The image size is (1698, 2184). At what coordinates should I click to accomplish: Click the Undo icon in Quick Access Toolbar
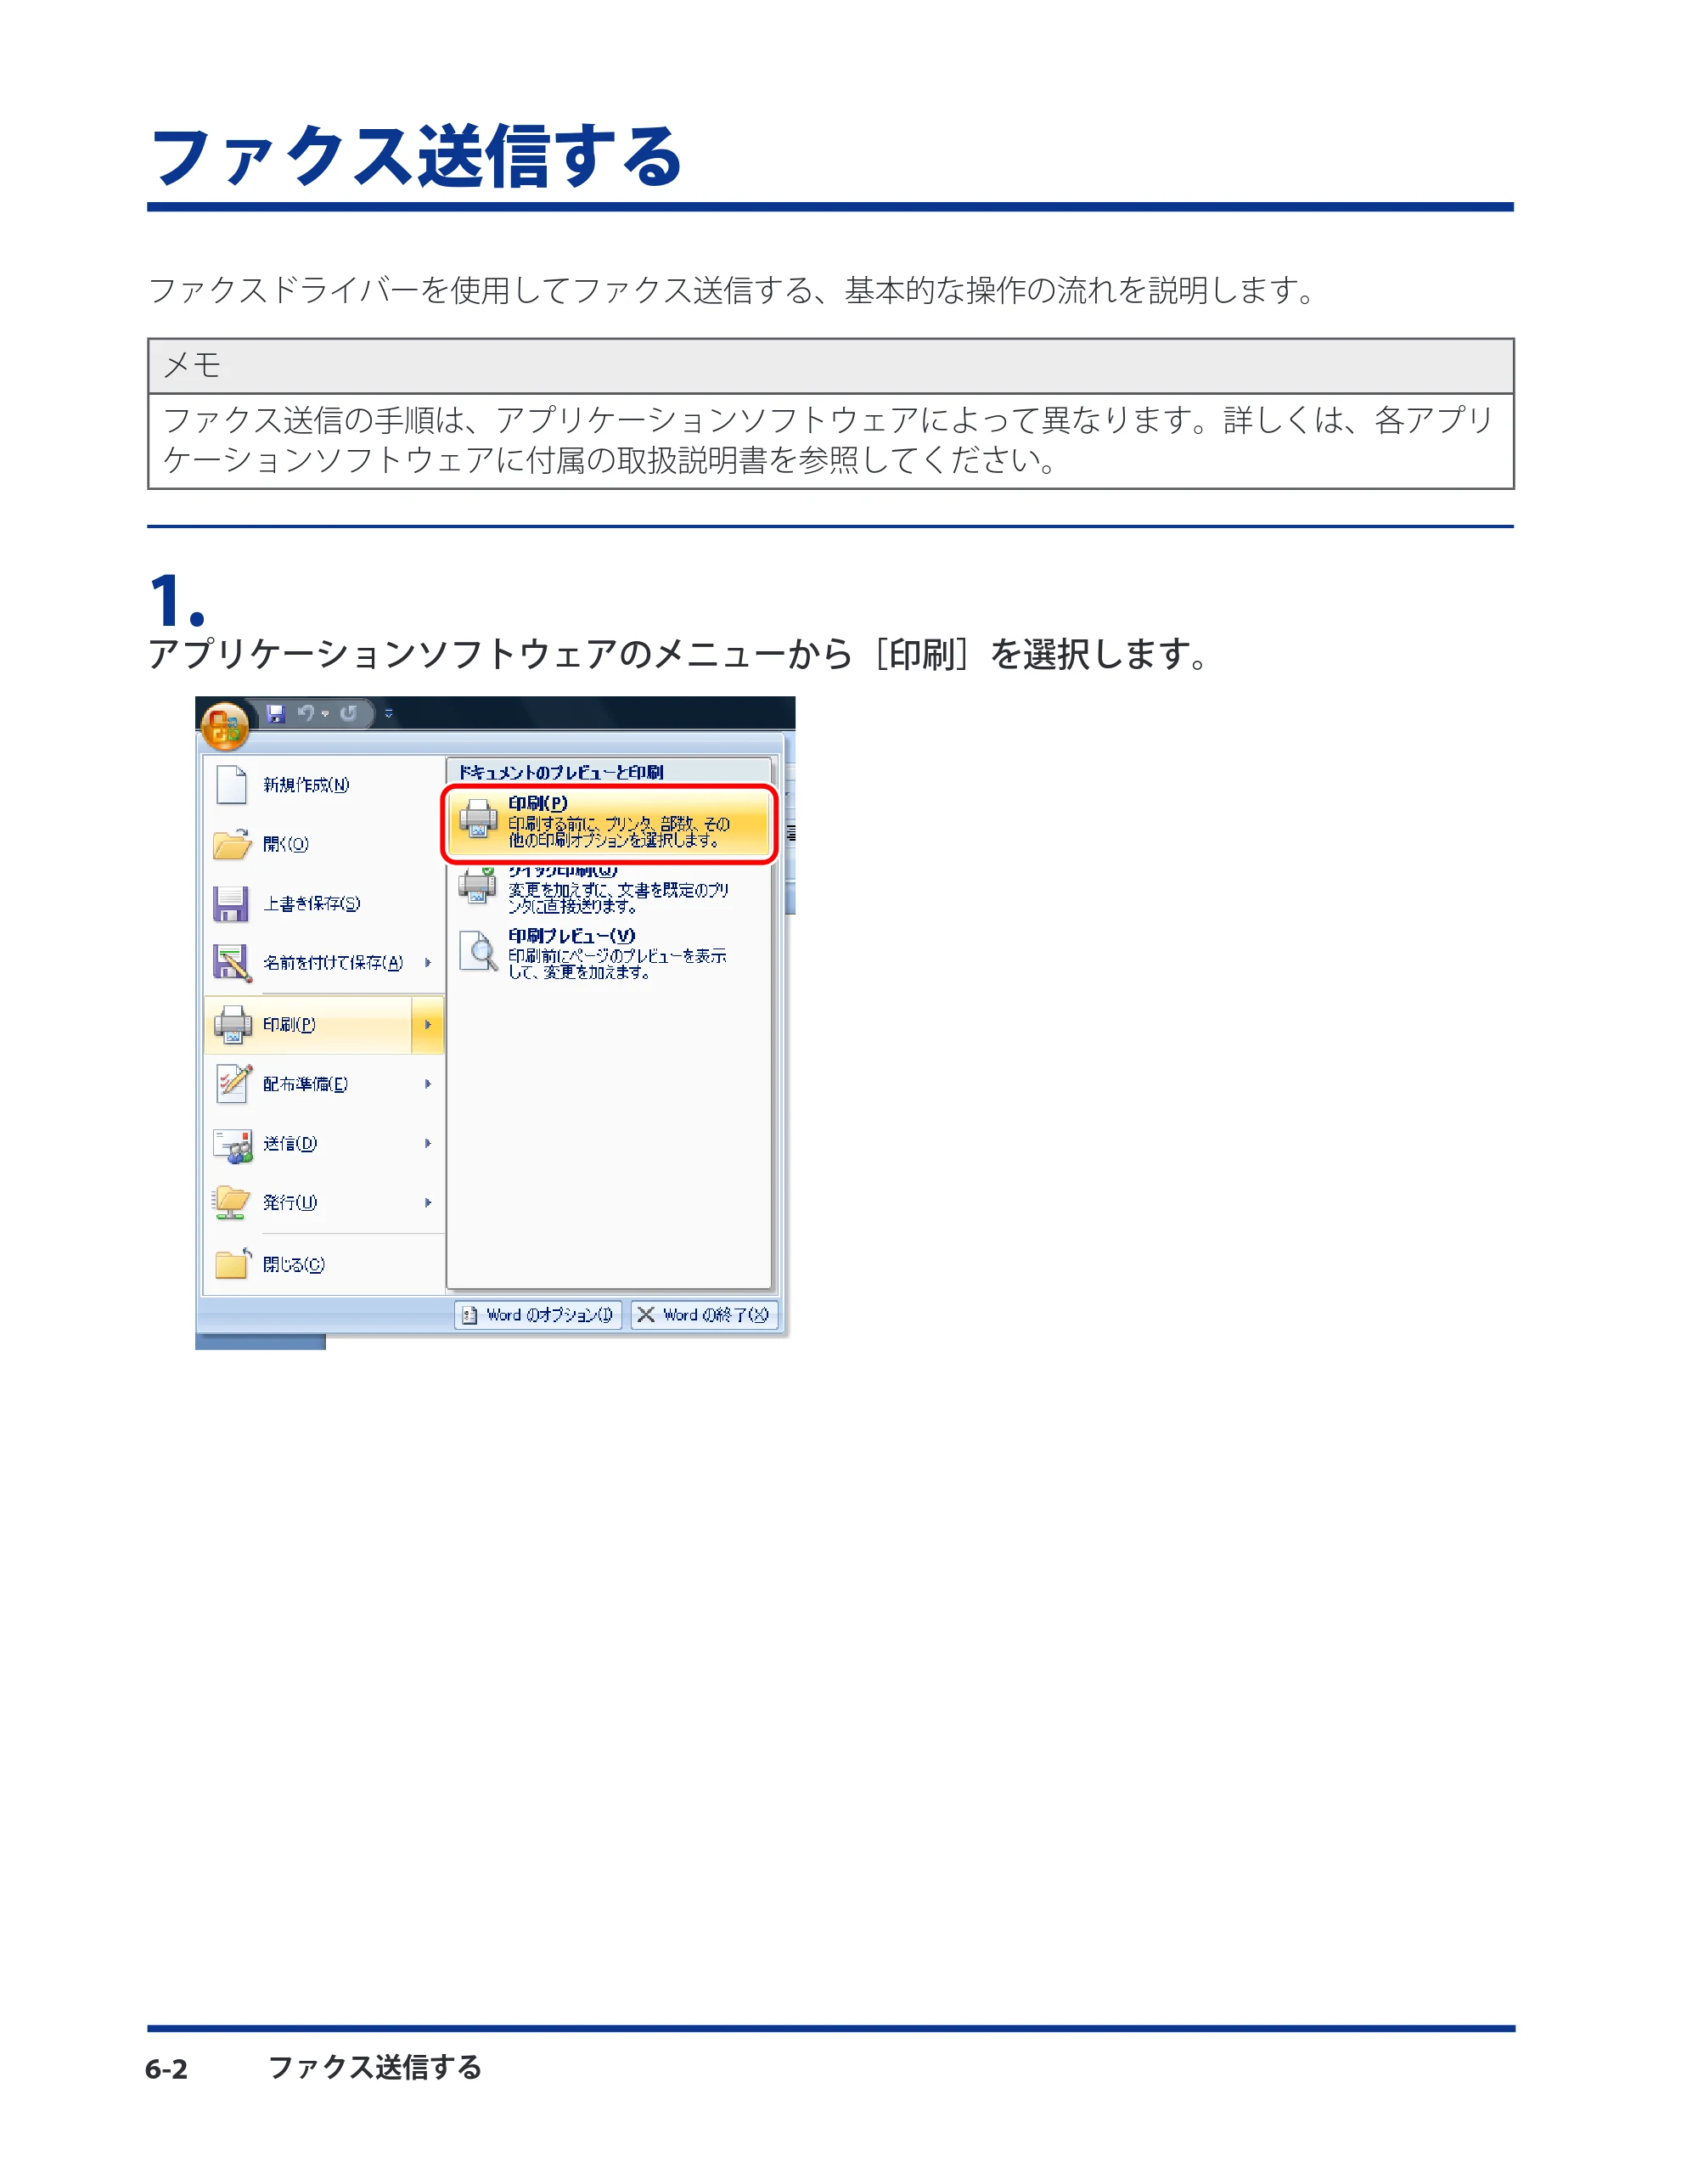tap(306, 713)
